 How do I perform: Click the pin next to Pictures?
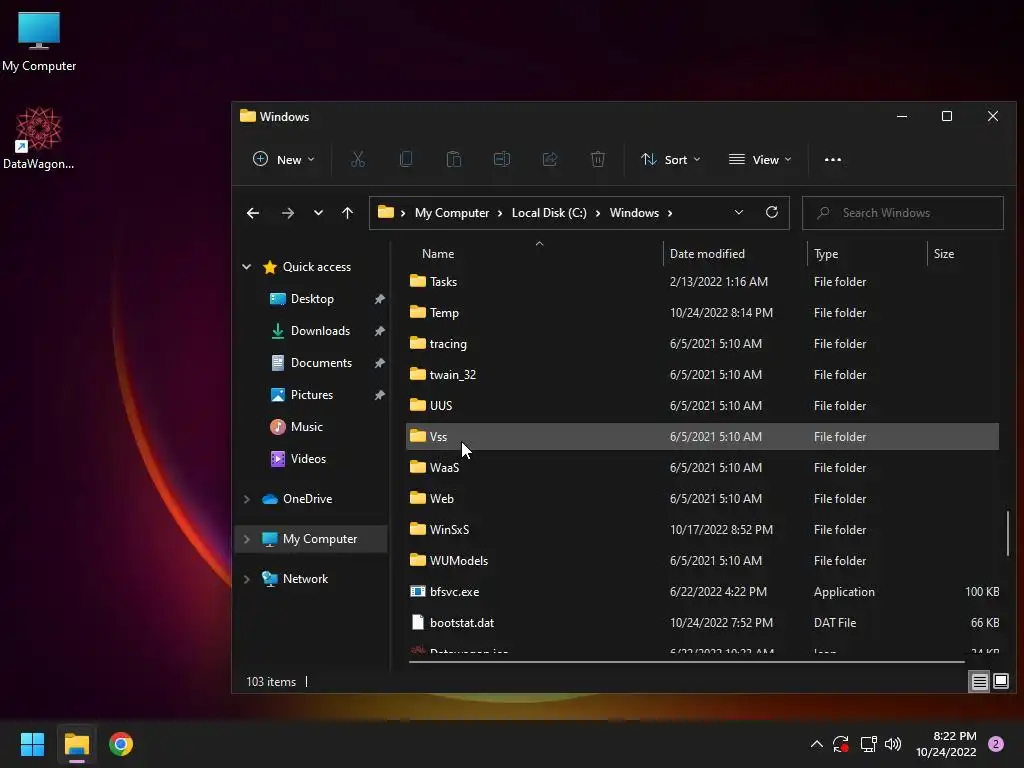point(379,395)
